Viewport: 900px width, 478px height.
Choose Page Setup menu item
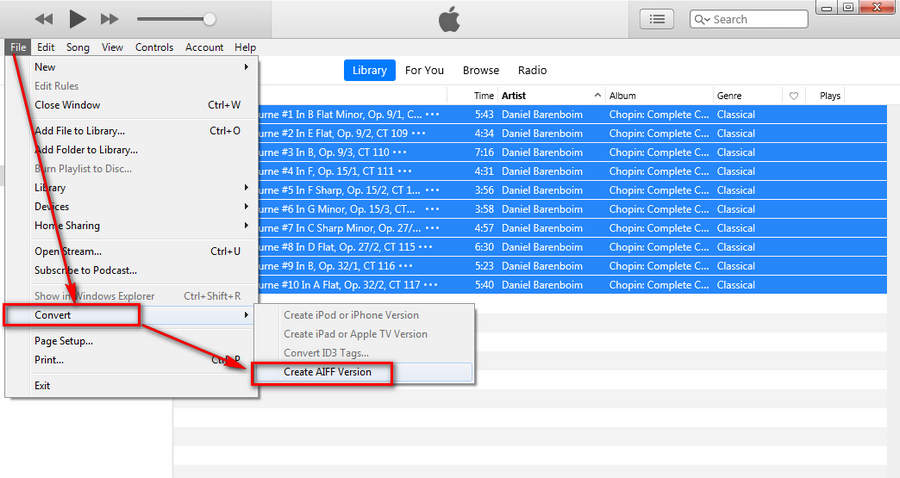(141, 341)
